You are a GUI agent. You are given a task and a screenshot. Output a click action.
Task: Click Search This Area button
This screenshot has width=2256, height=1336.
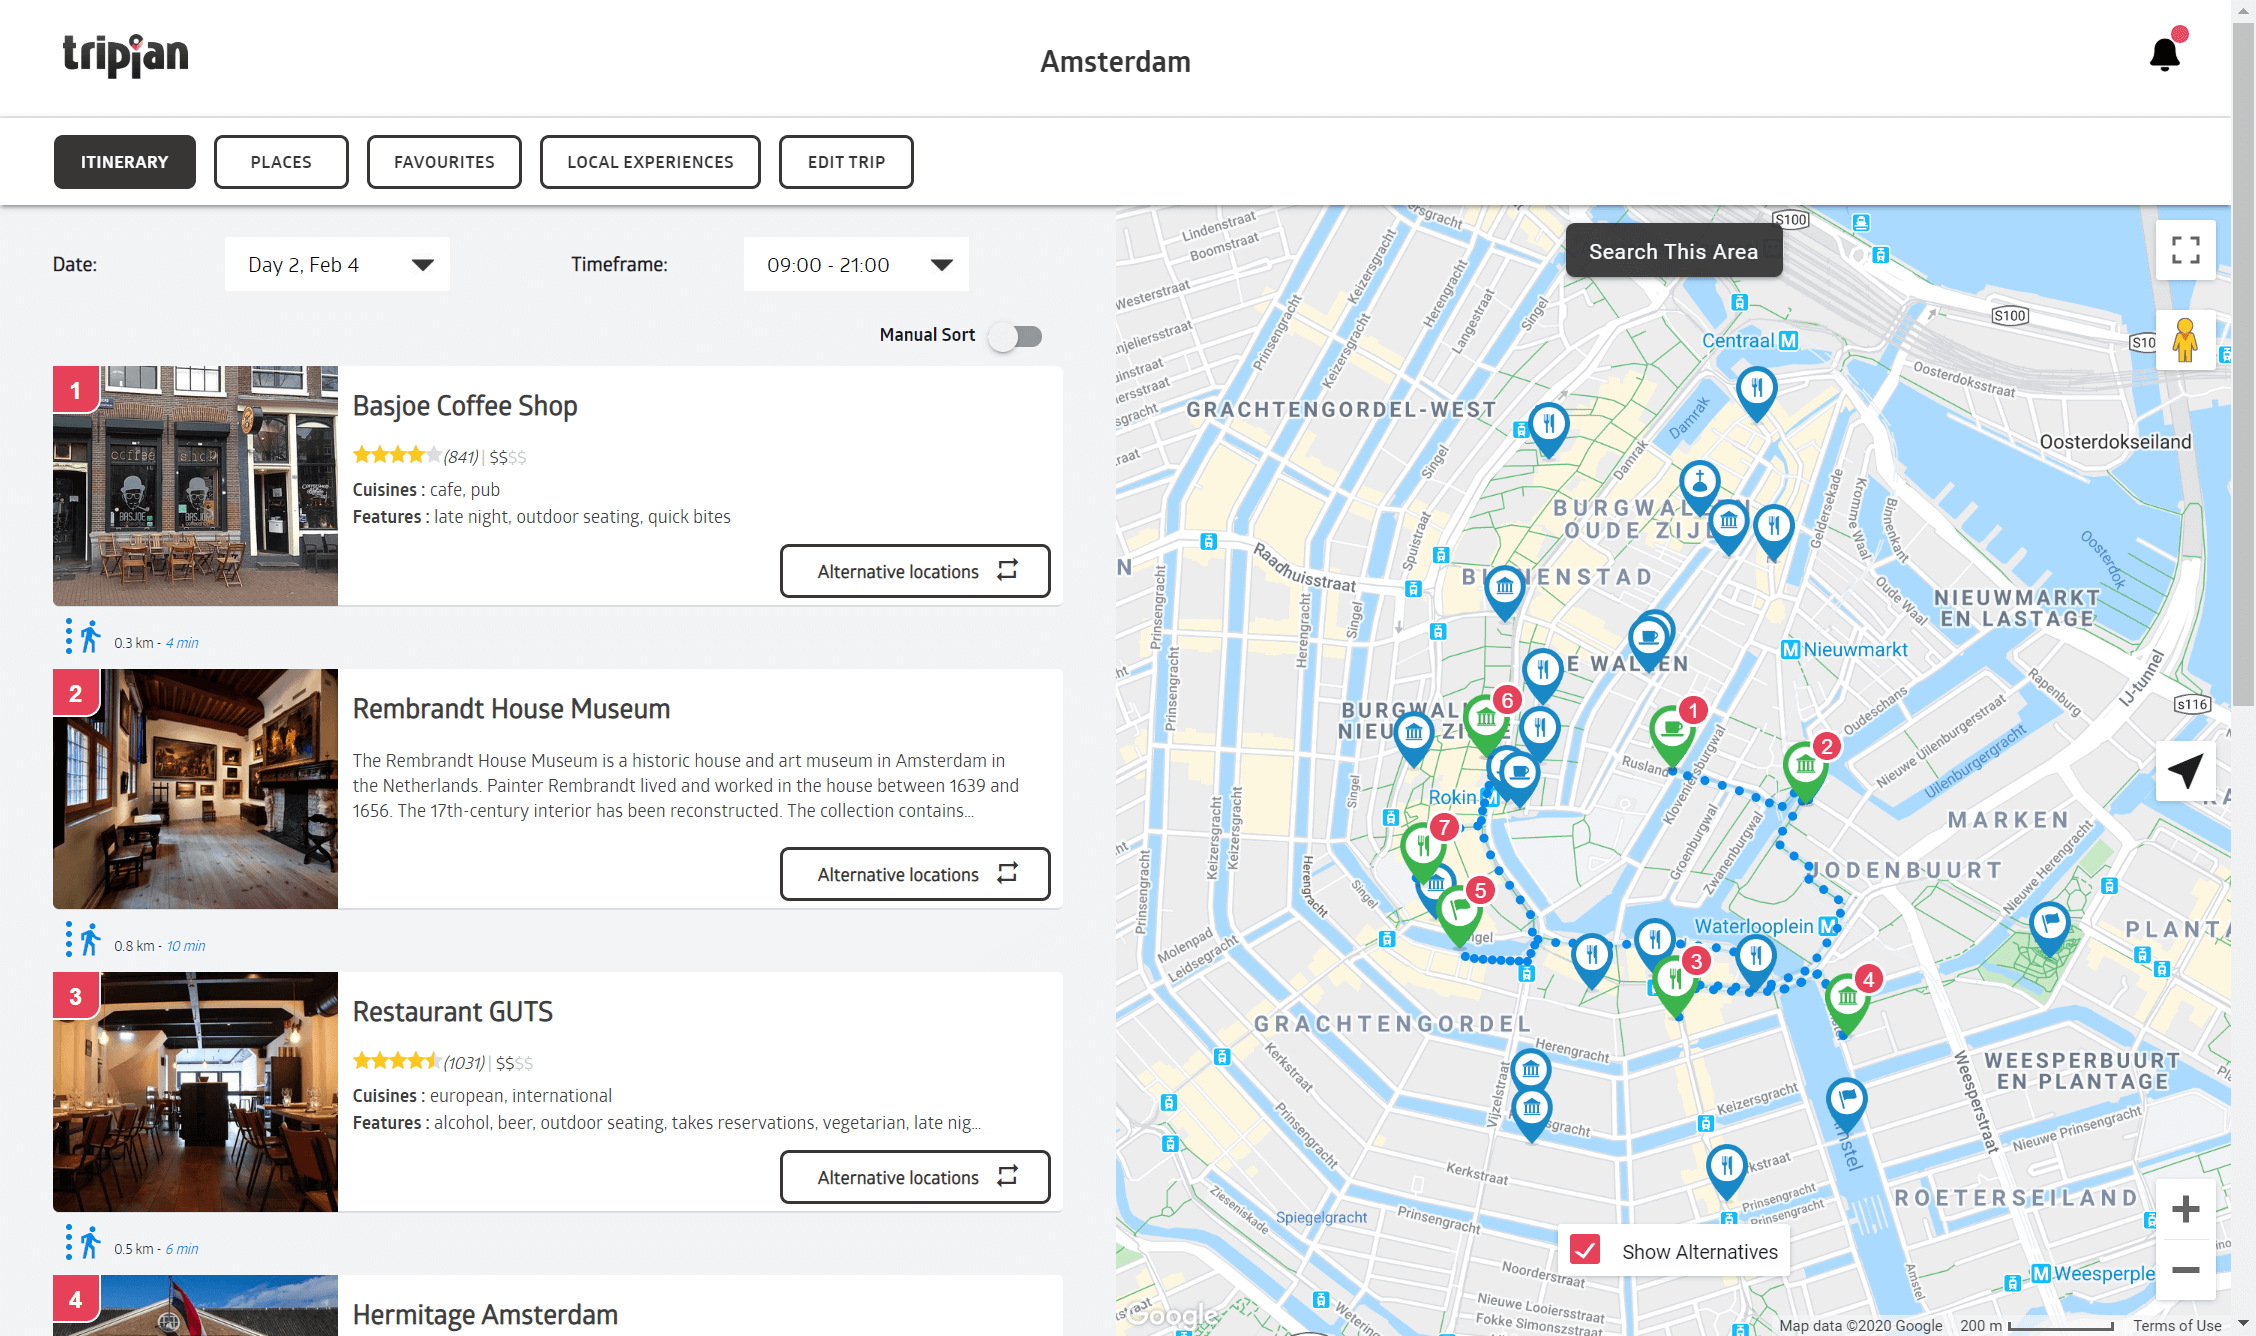tap(1674, 251)
